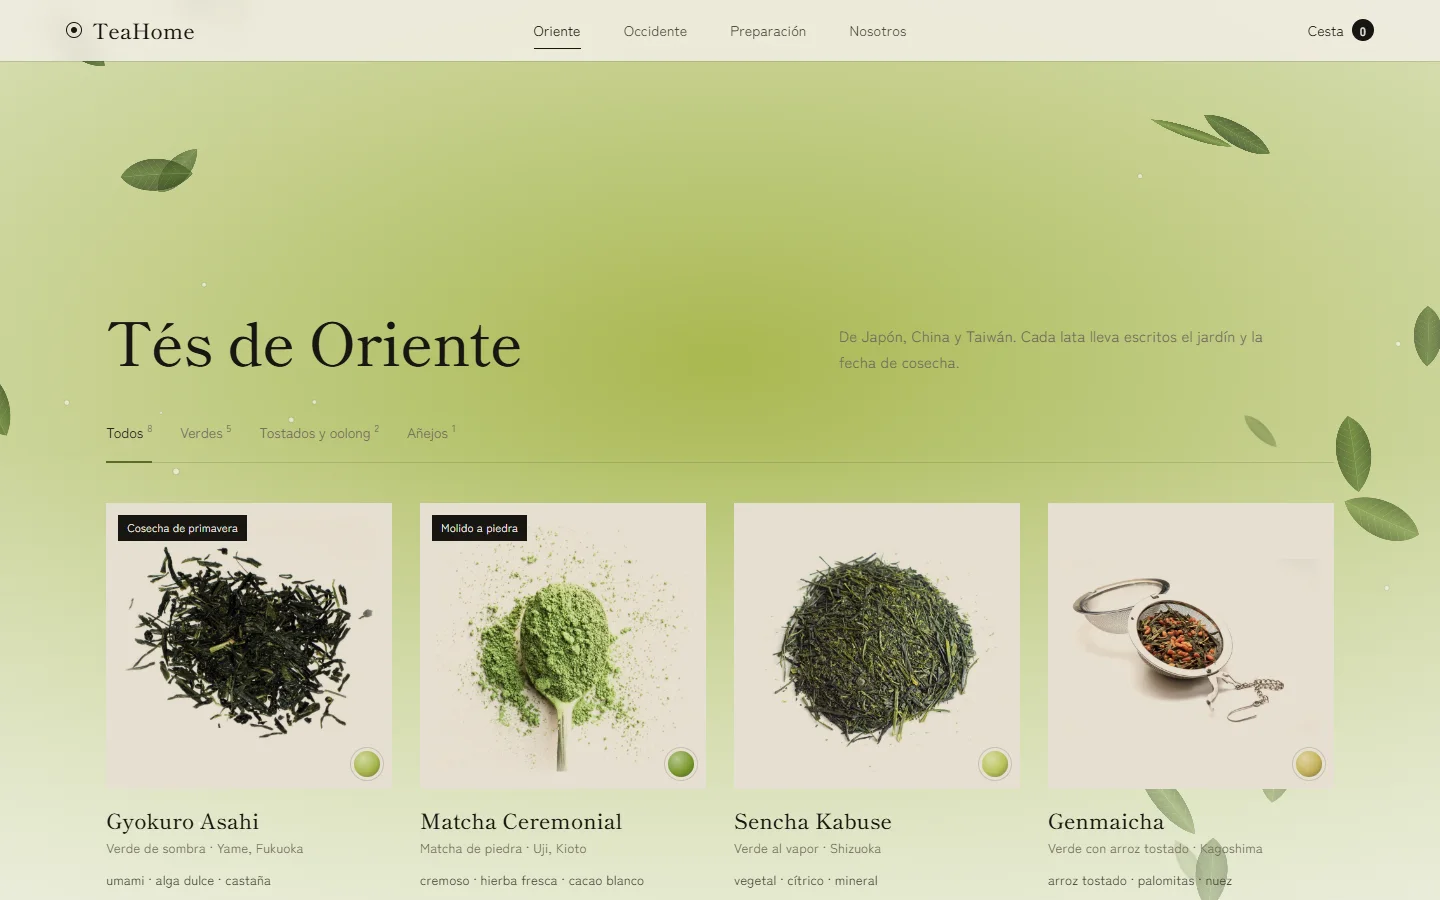1440x900 pixels.
Task: Open the TeaHome home link
Action: point(130,31)
